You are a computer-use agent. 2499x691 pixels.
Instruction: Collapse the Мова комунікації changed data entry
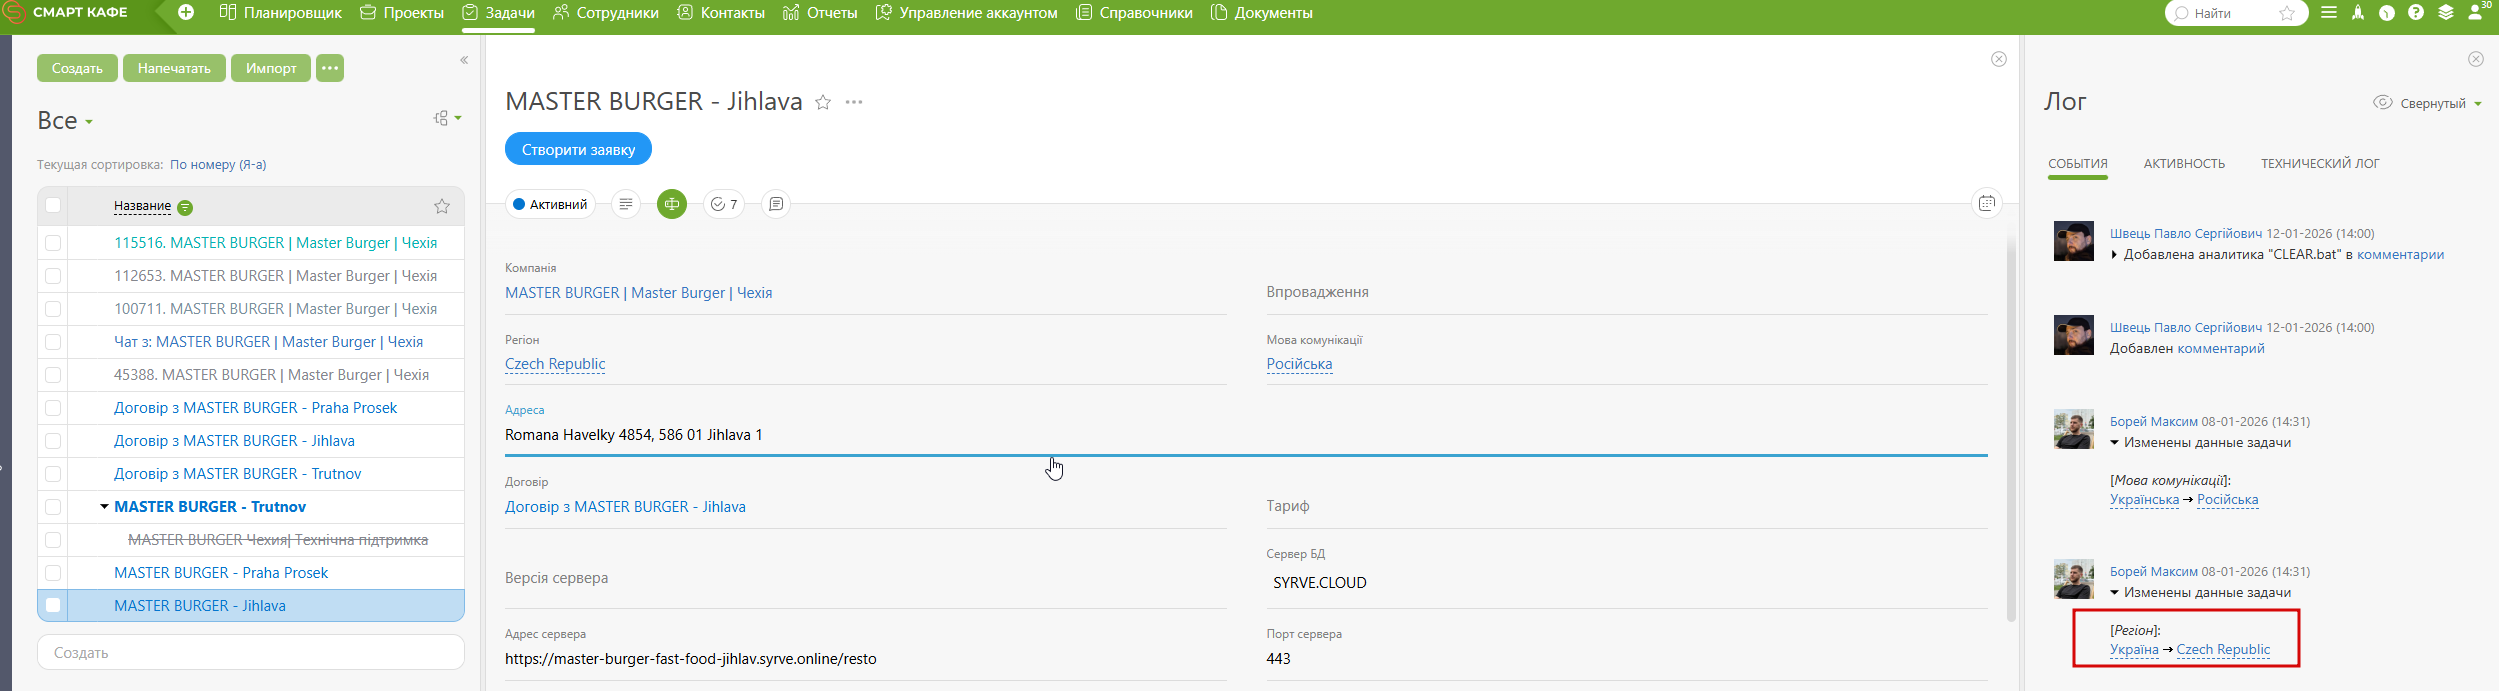coord(2115,443)
